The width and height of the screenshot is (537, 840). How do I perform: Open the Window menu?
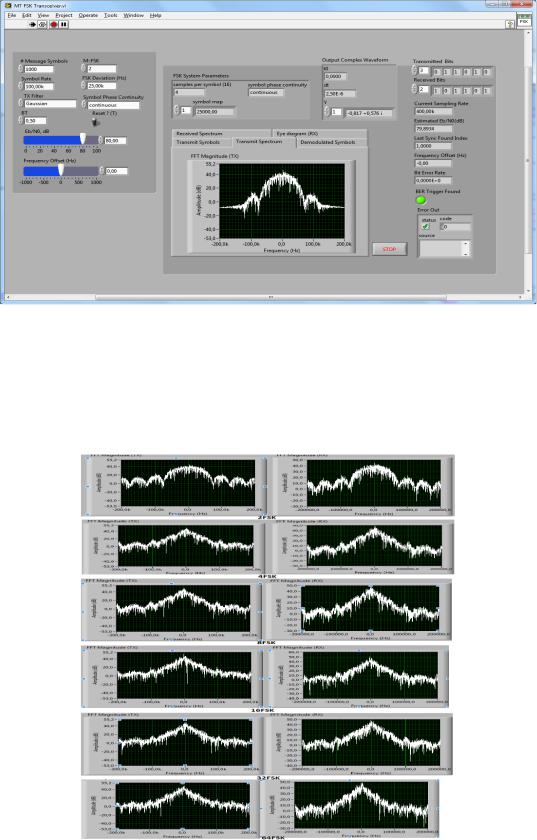pyautogui.click(x=133, y=16)
